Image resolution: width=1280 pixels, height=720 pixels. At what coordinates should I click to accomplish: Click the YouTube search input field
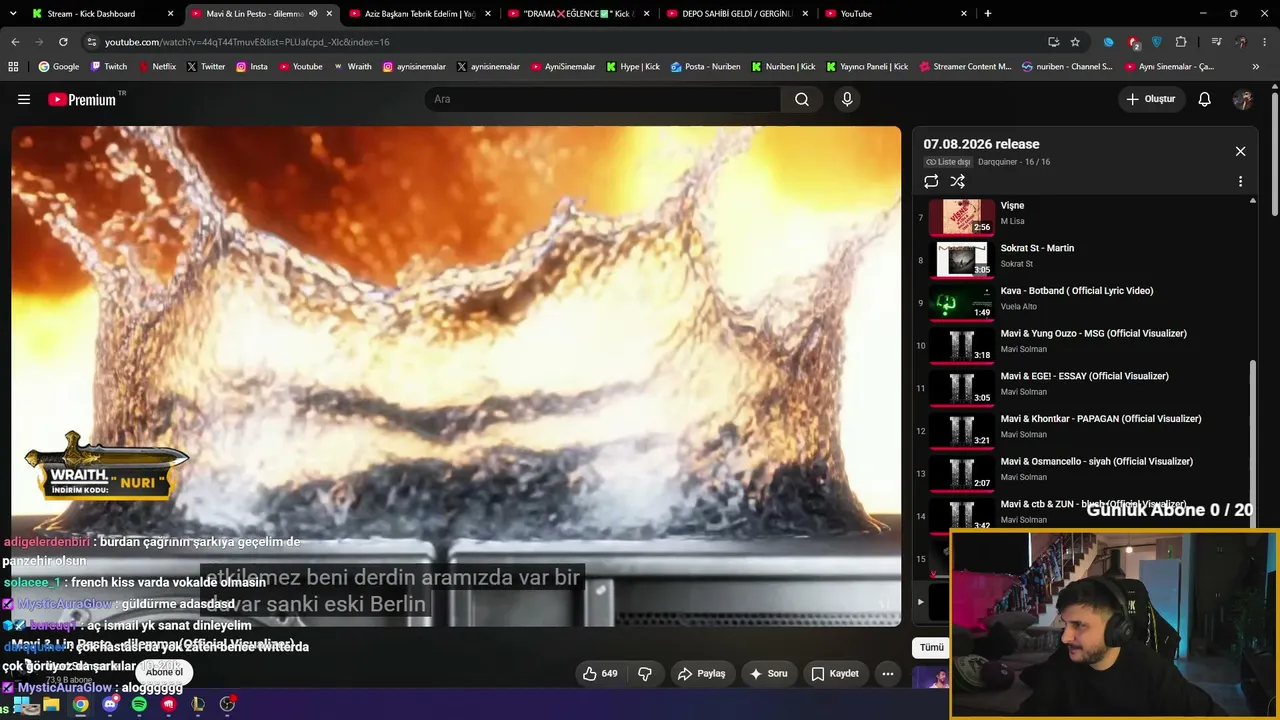[603, 99]
